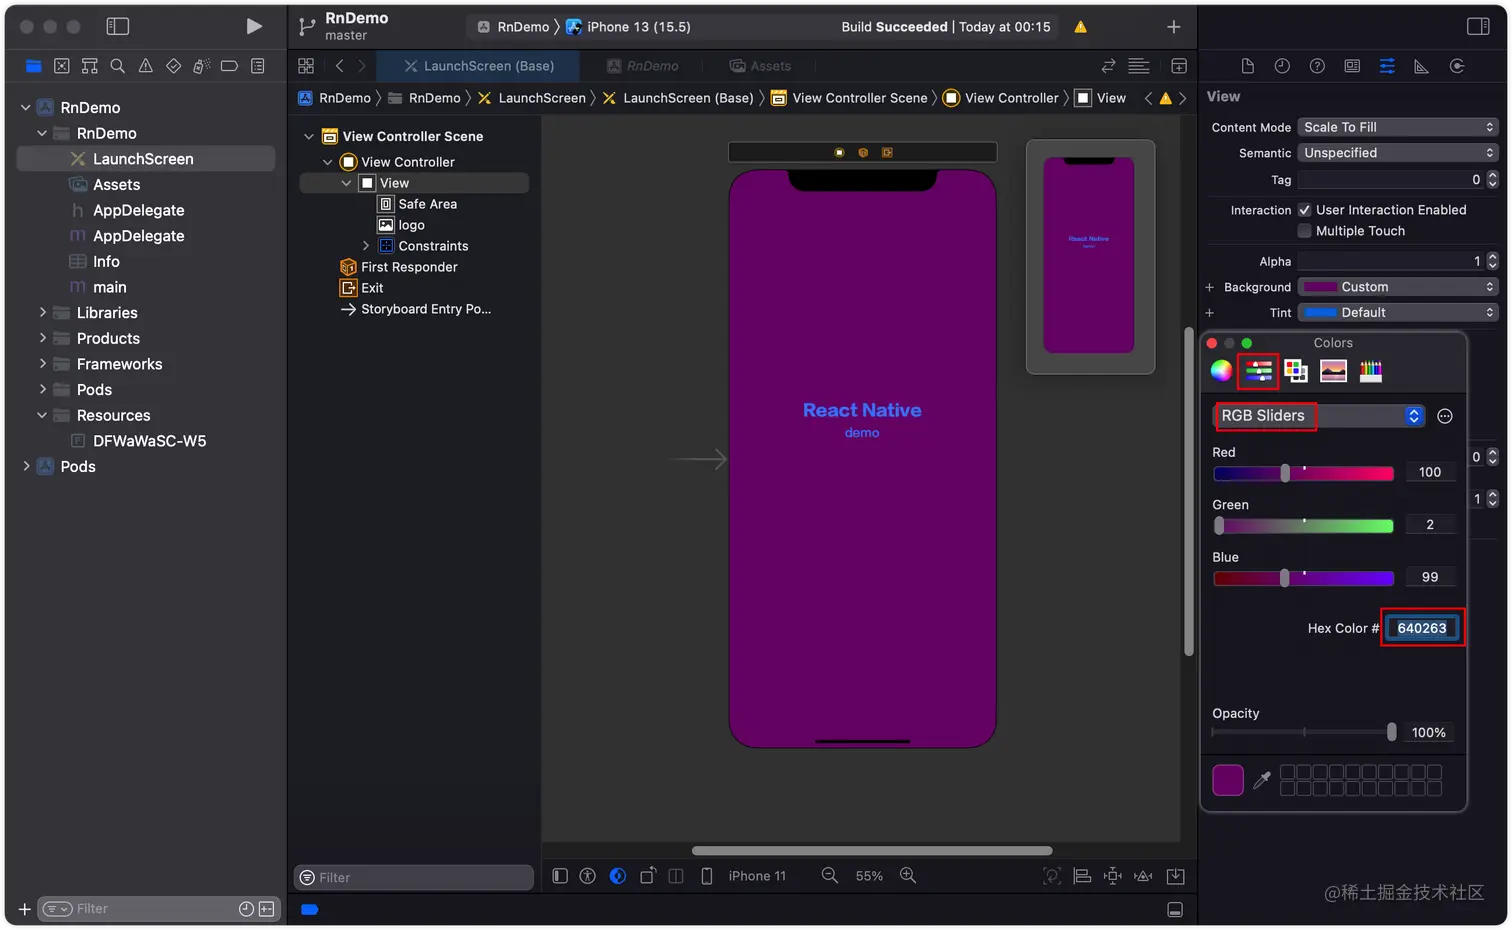Open the project navigator folder icon

(x=34, y=66)
